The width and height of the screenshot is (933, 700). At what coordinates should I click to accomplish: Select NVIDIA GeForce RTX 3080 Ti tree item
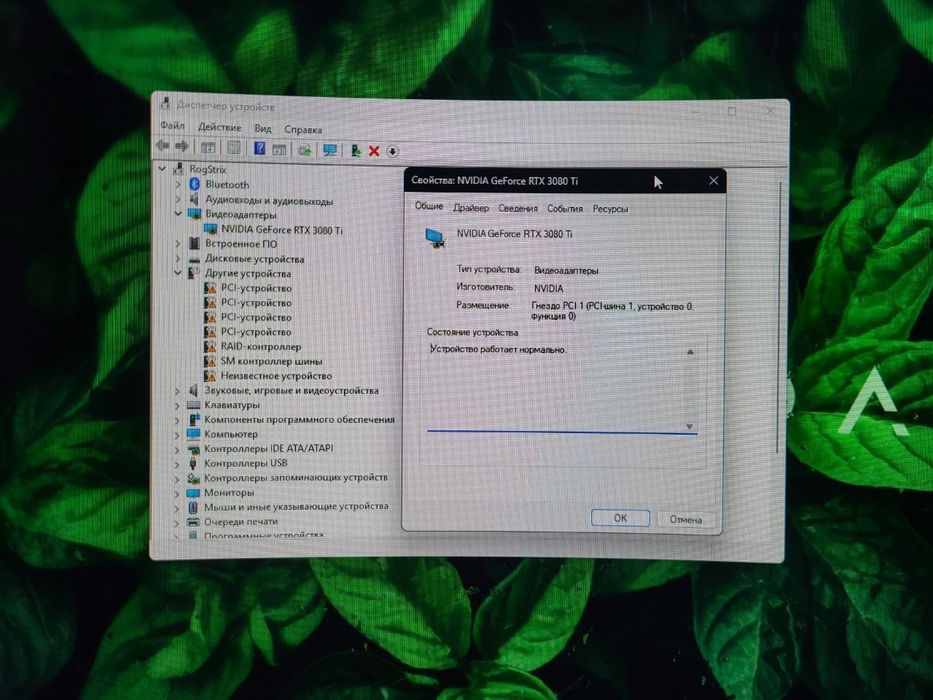tap(281, 230)
